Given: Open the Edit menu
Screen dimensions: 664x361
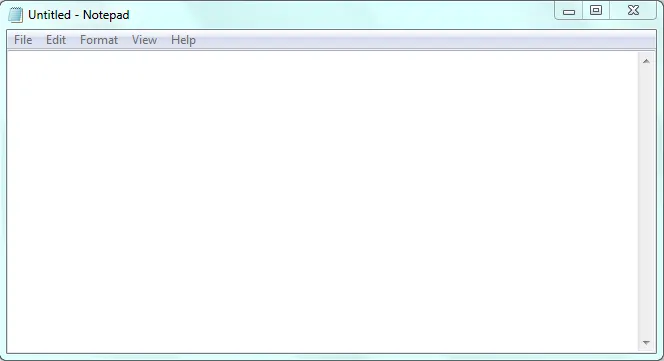Looking at the screenshot, I should click(x=55, y=40).
